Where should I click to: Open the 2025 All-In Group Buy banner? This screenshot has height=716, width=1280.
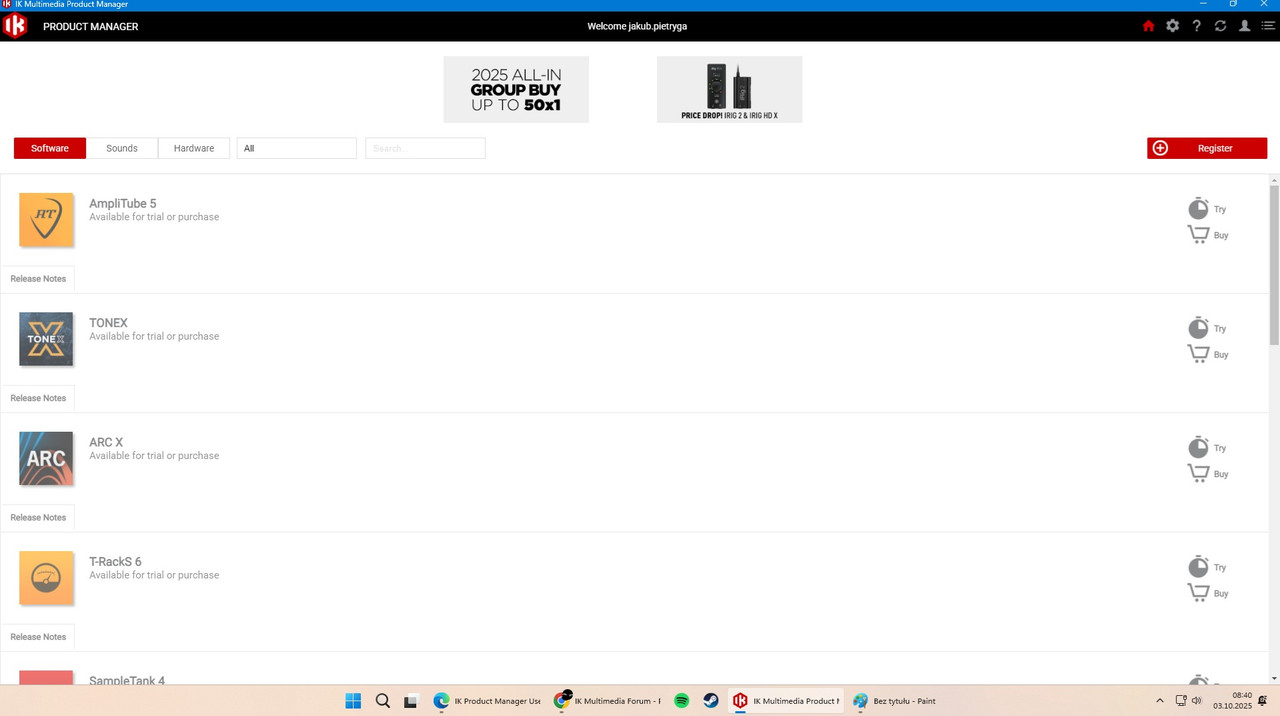[x=516, y=89]
